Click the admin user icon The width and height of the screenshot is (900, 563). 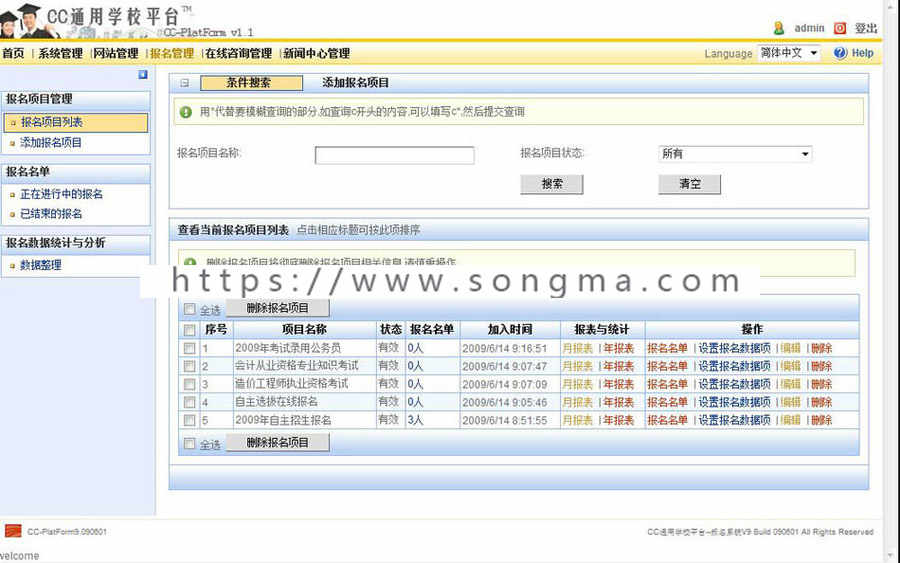[x=779, y=28]
